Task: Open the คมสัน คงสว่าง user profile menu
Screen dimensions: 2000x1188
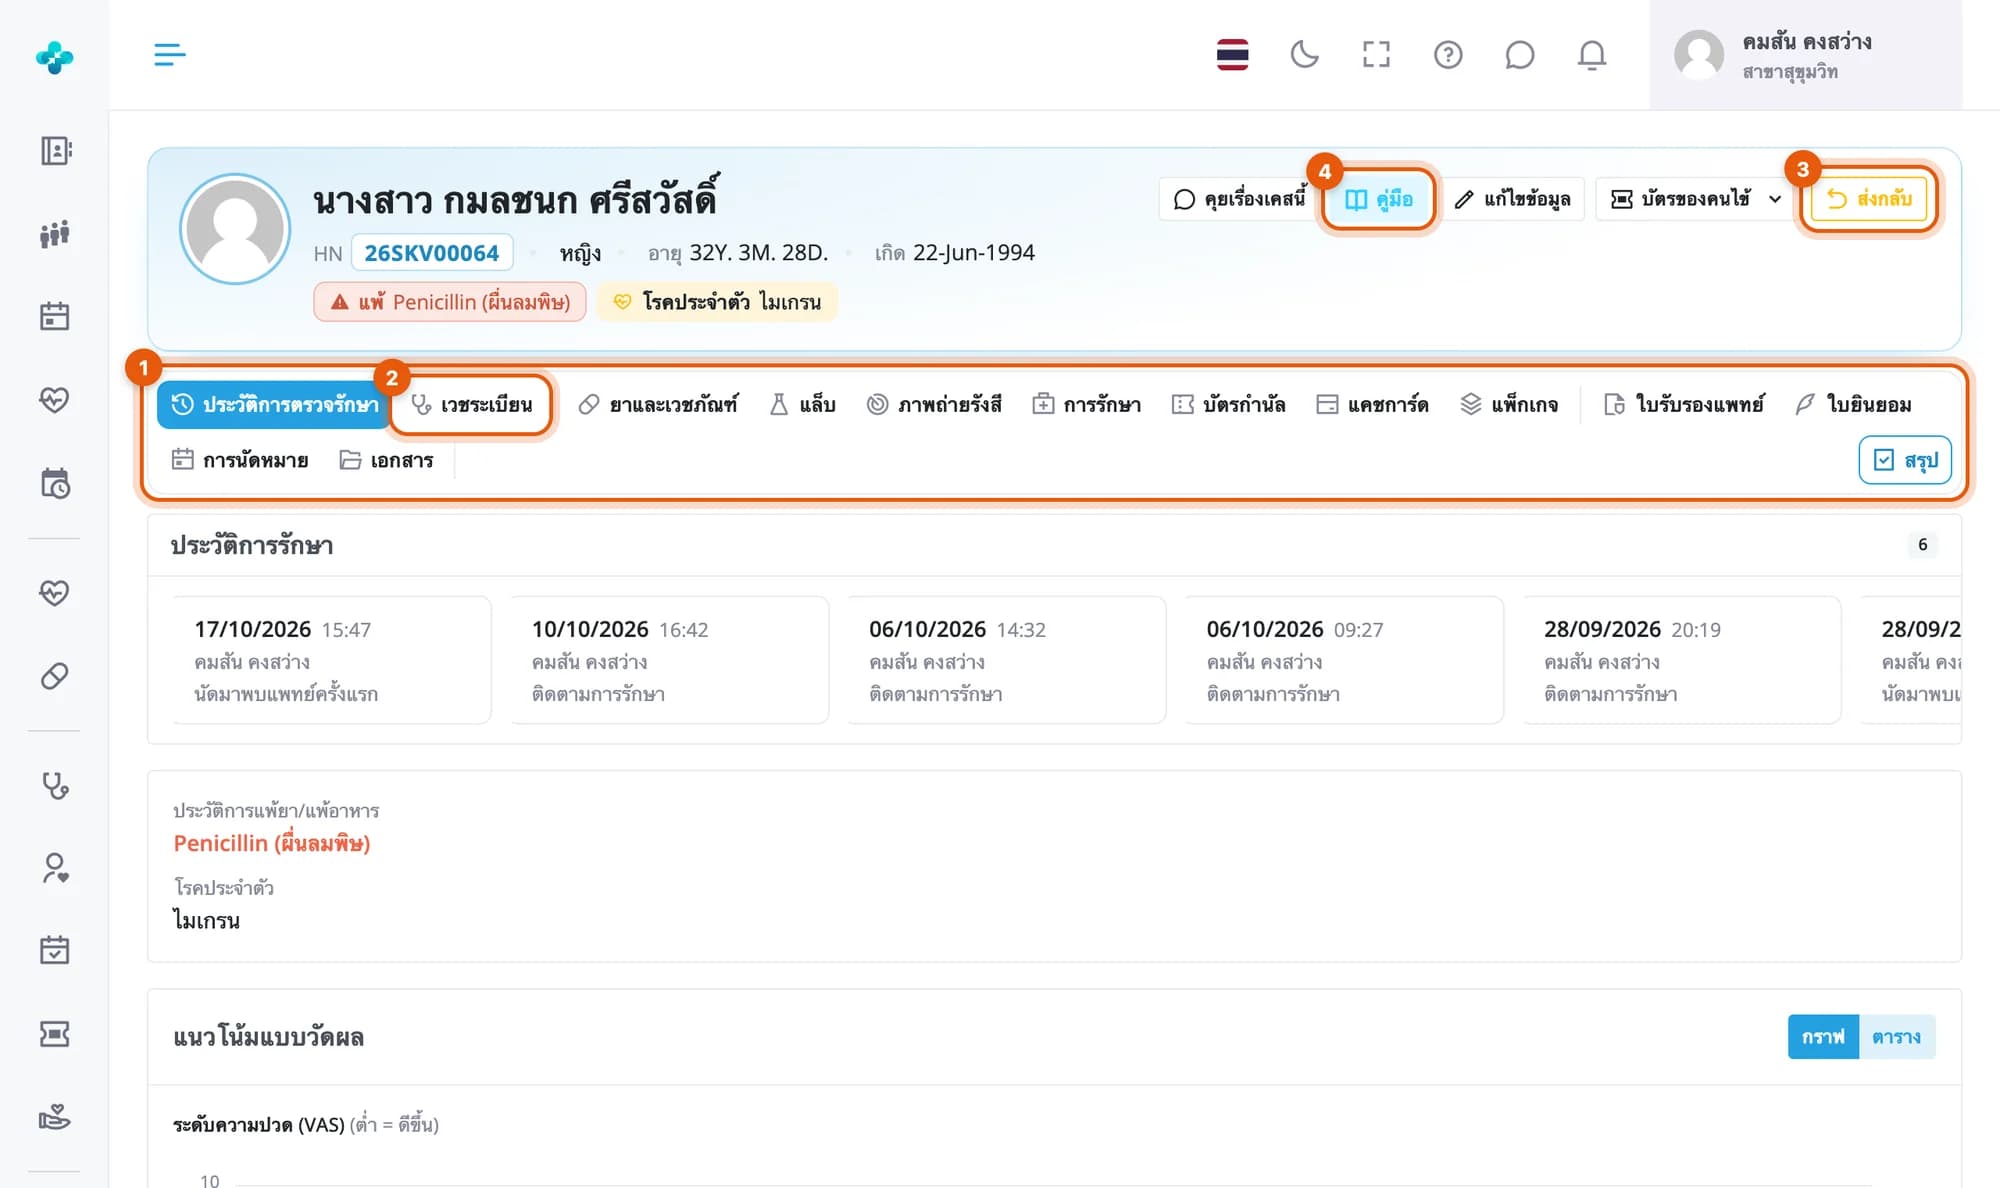Action: pyautogui.click(x=1805, y=55)
